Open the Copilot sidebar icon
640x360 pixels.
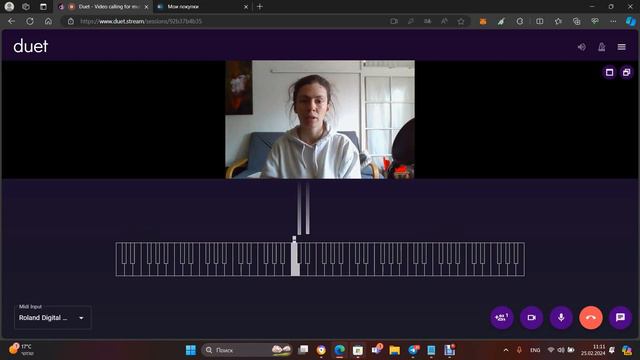(631, 21)
